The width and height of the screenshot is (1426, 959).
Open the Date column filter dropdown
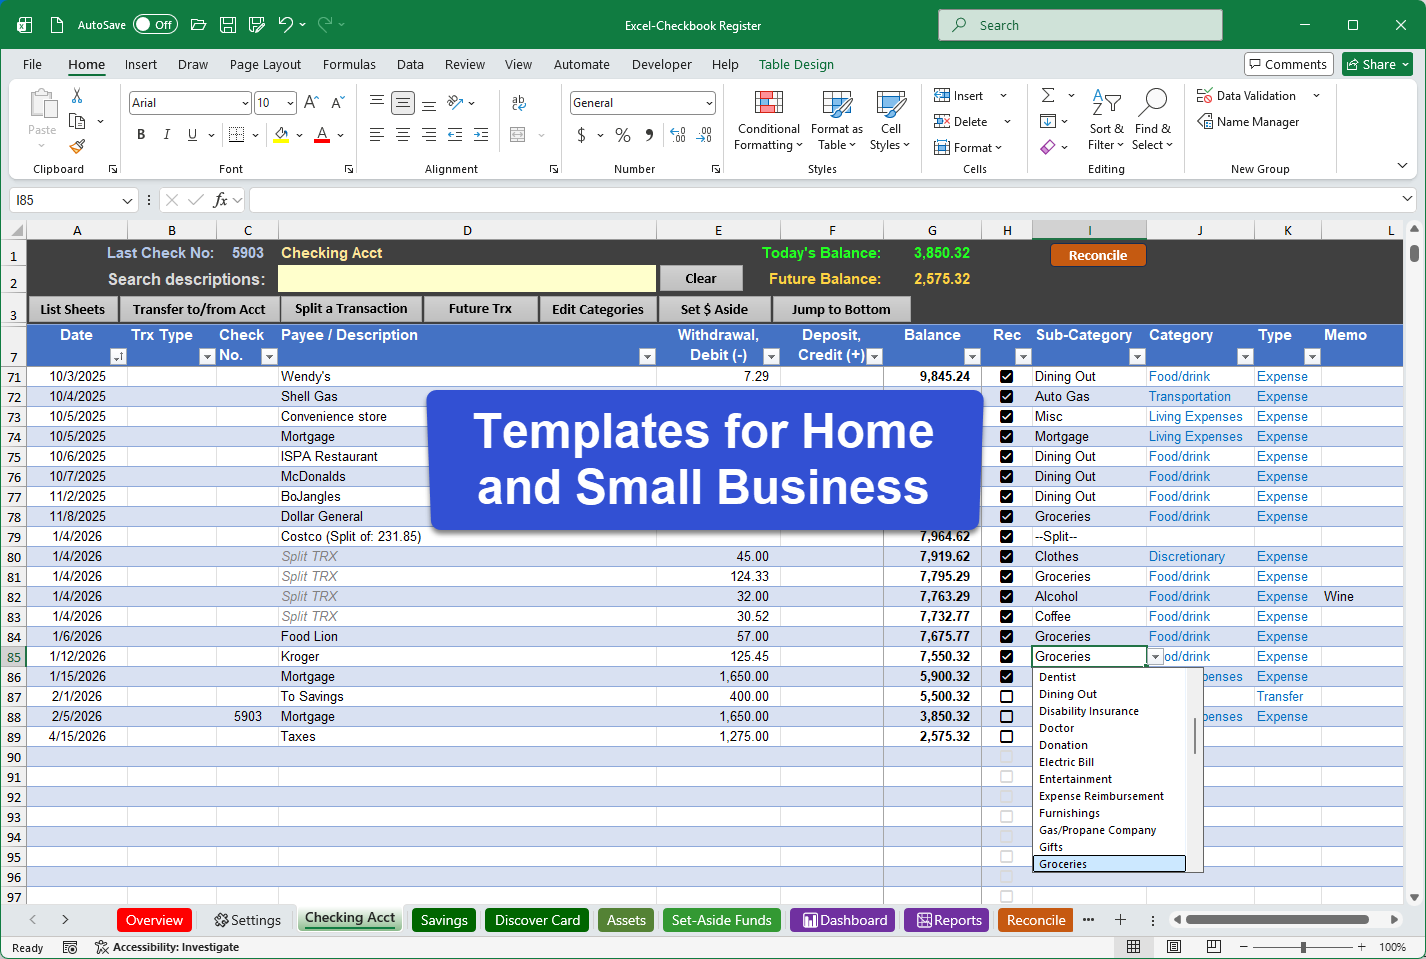[x=119, y=356]
